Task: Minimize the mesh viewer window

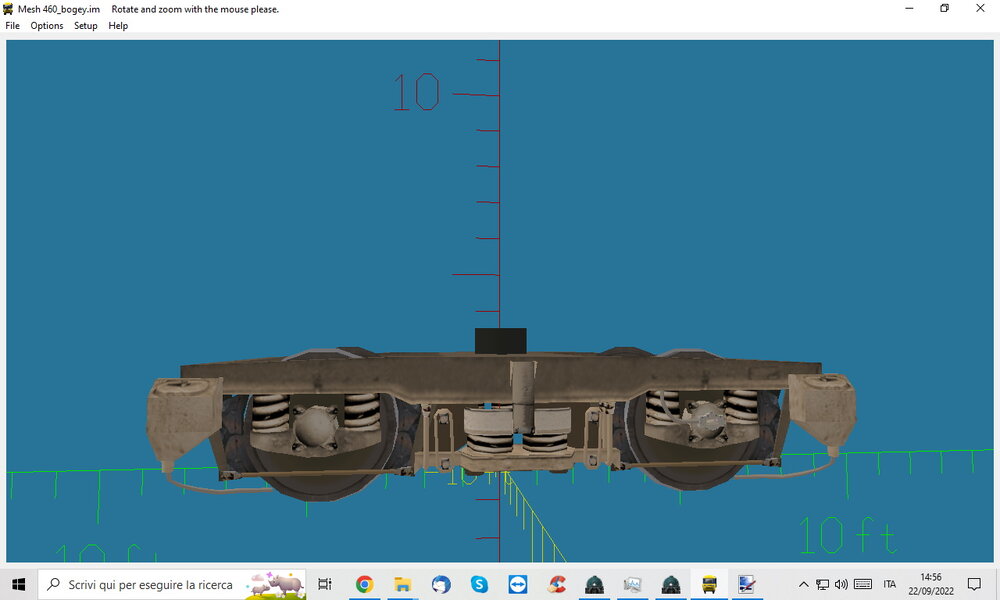Action: (909, 8)
